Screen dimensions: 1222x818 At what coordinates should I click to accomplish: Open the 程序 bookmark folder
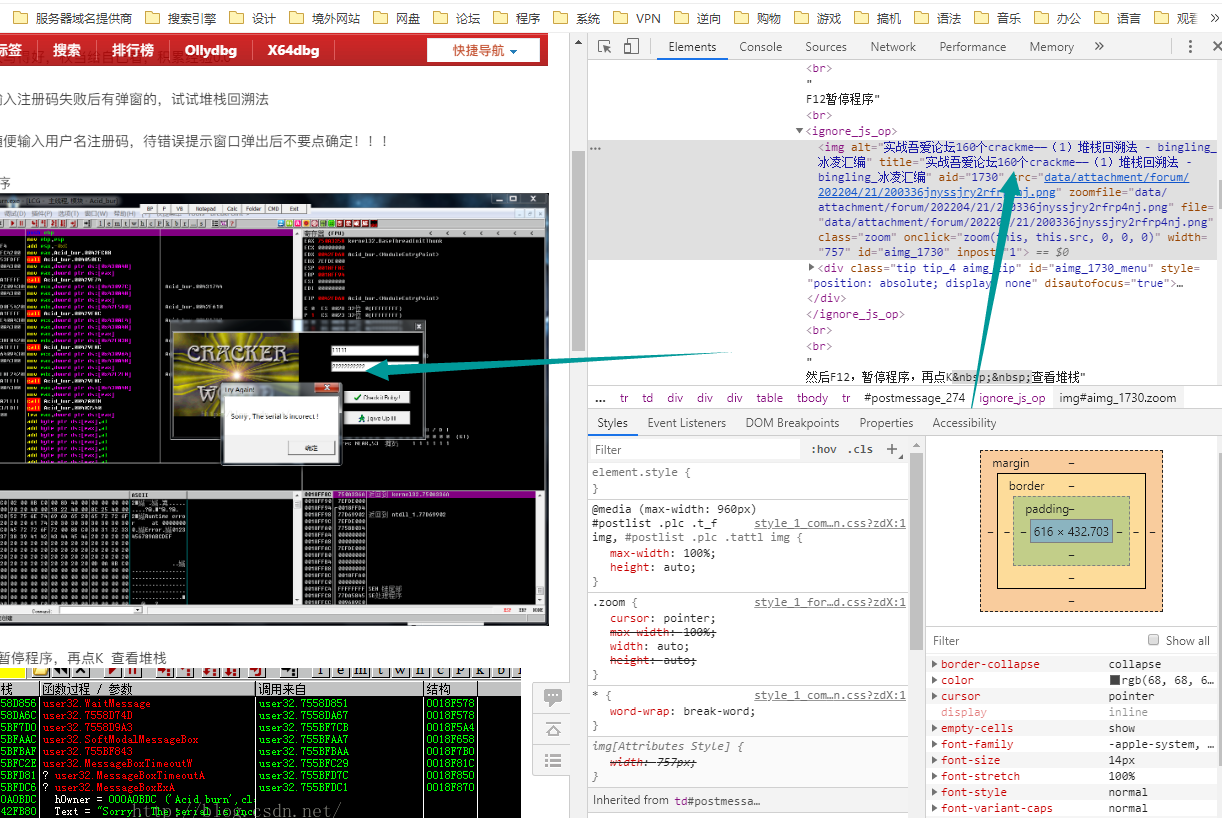point(517,18)
